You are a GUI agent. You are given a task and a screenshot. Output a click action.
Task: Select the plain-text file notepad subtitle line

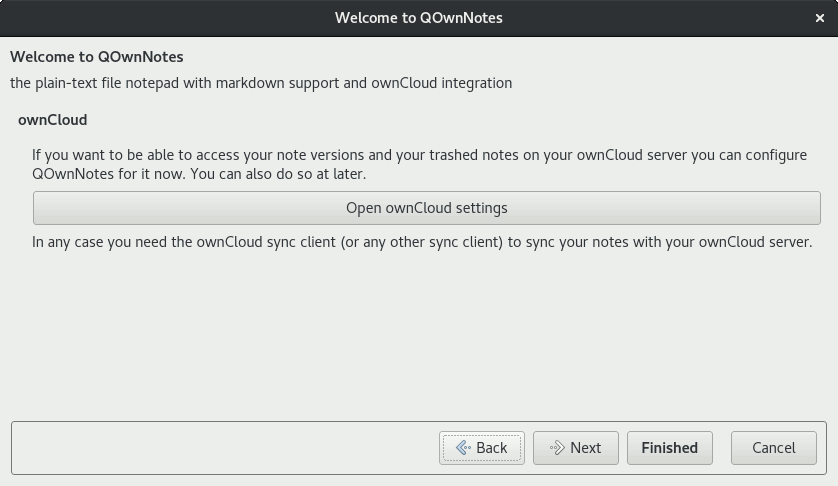coord(261,83)
